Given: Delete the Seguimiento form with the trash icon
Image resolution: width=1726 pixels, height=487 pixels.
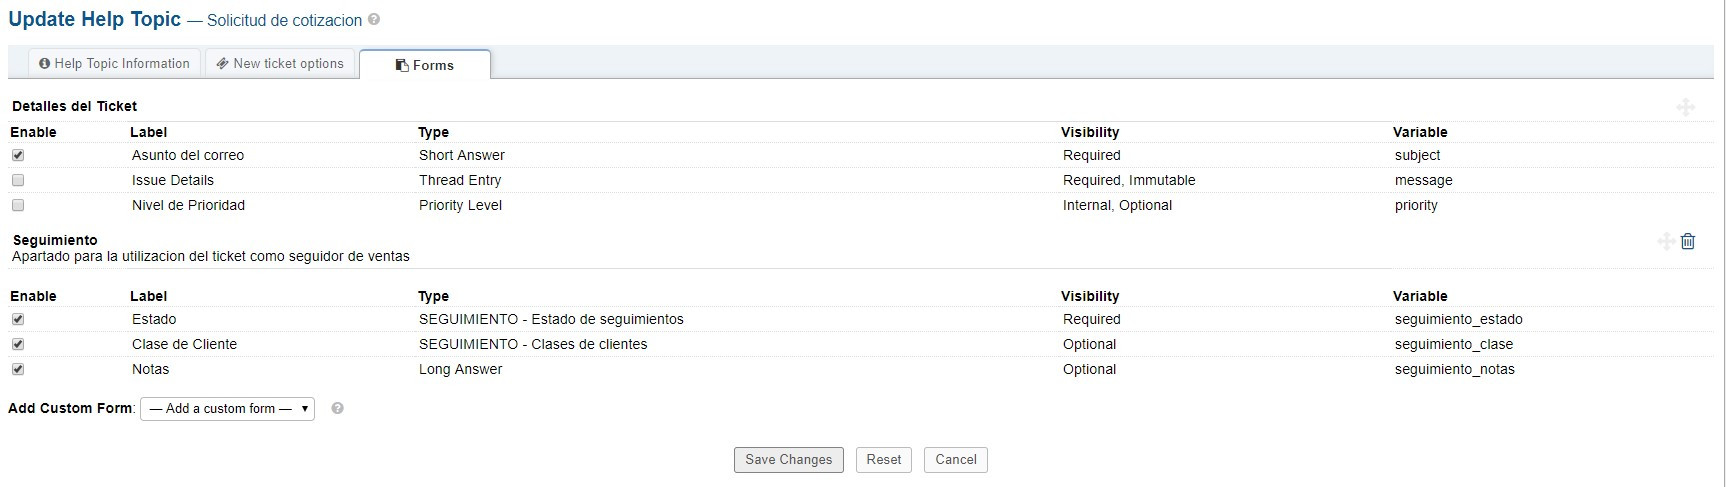Looking at the screenshot, I should click(1688, 241).
